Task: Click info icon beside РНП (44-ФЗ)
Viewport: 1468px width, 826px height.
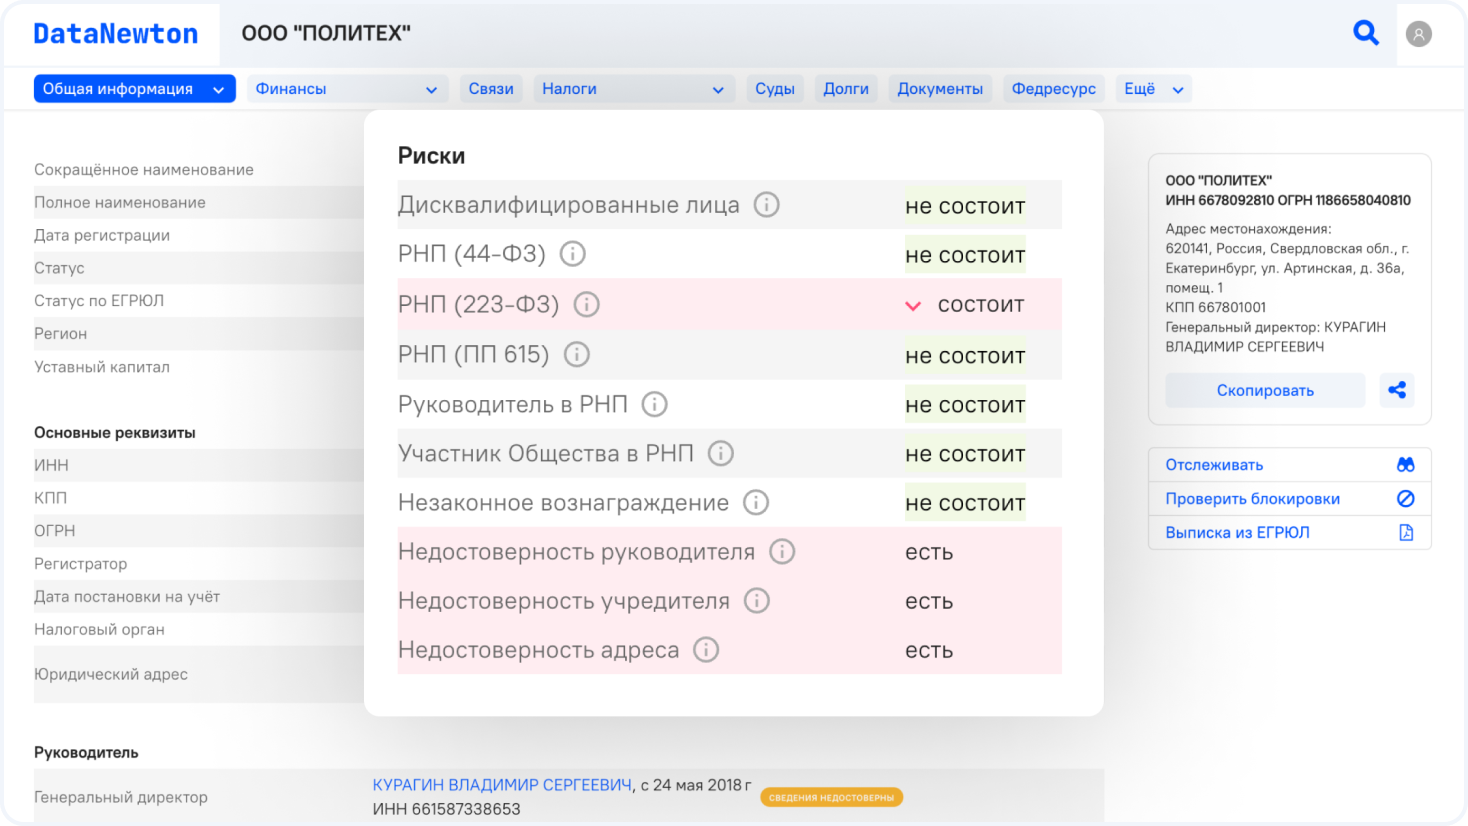Action: click(572, 254)
